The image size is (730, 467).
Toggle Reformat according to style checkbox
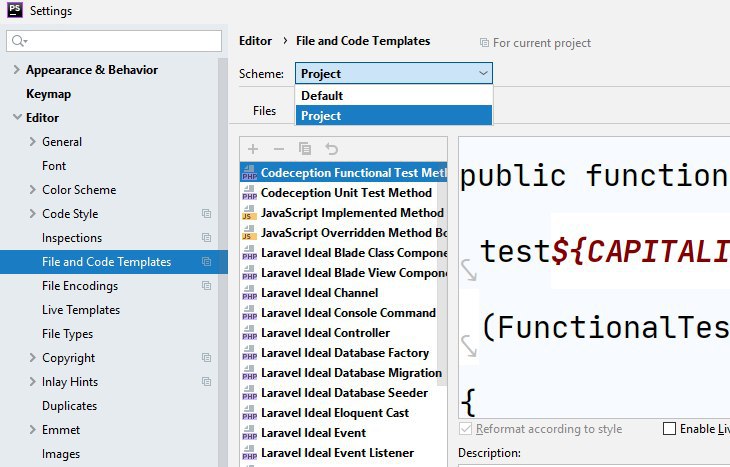[x=465, y=428]
